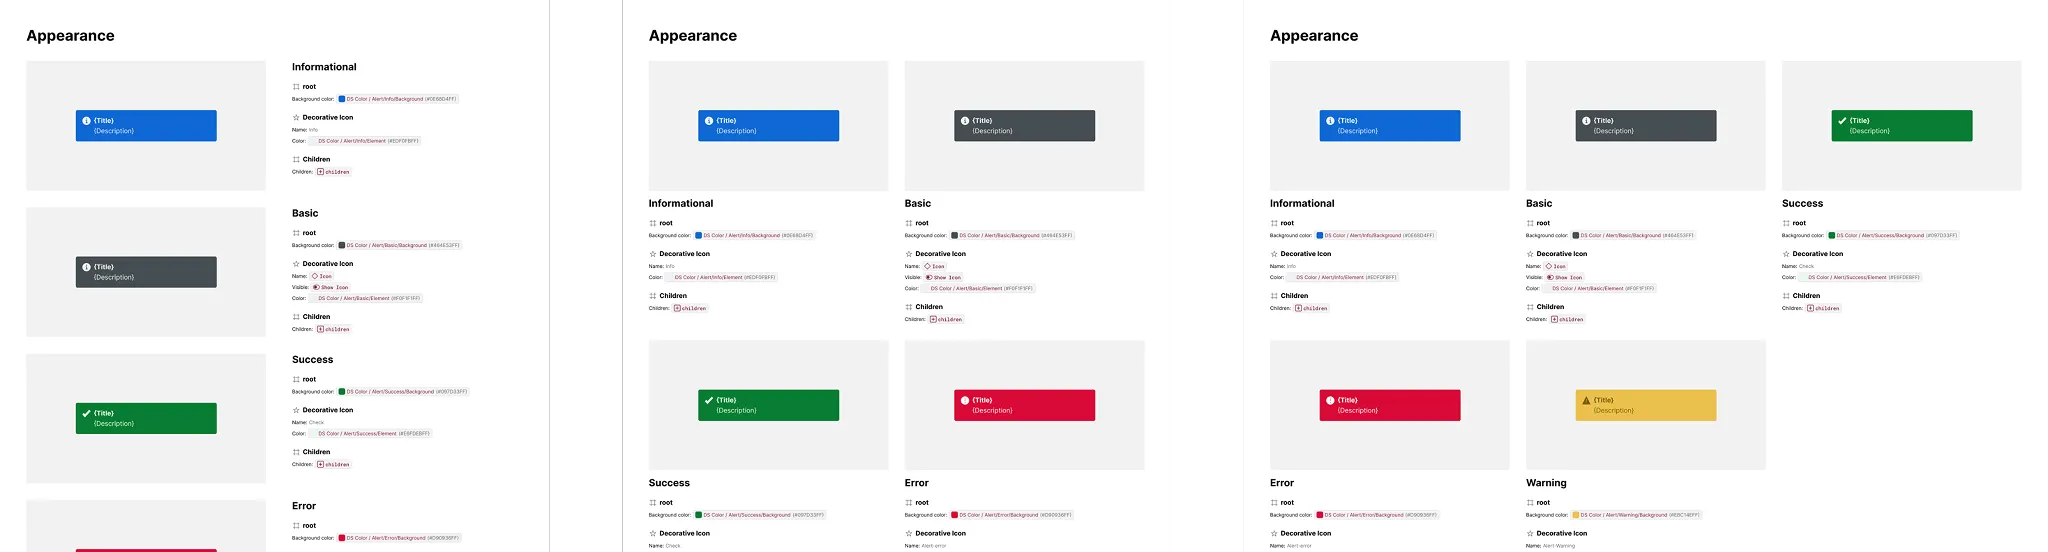Viewport: 2048px width, 552px height.
Task: Click the Icon name tag under Basic in the right panel
Action: click(1556, 266)
